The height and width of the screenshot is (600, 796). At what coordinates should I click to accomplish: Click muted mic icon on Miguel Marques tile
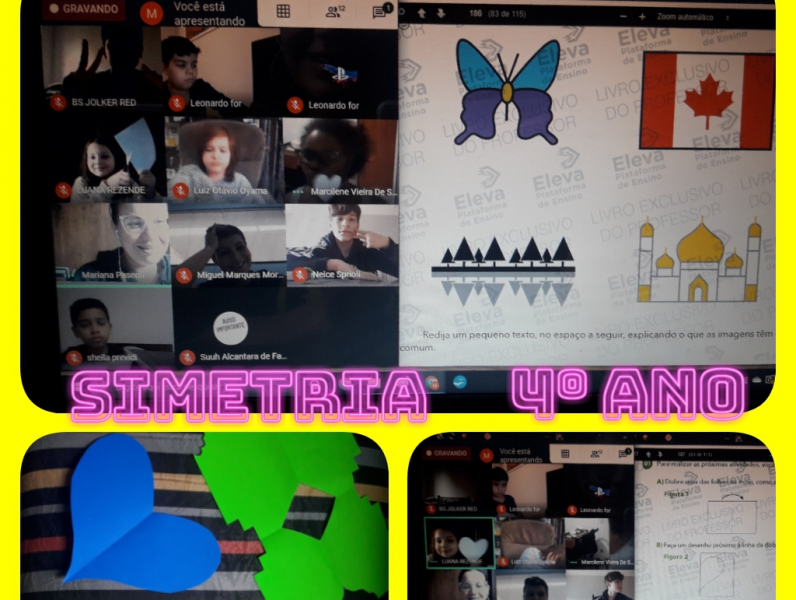pos(184,276)
